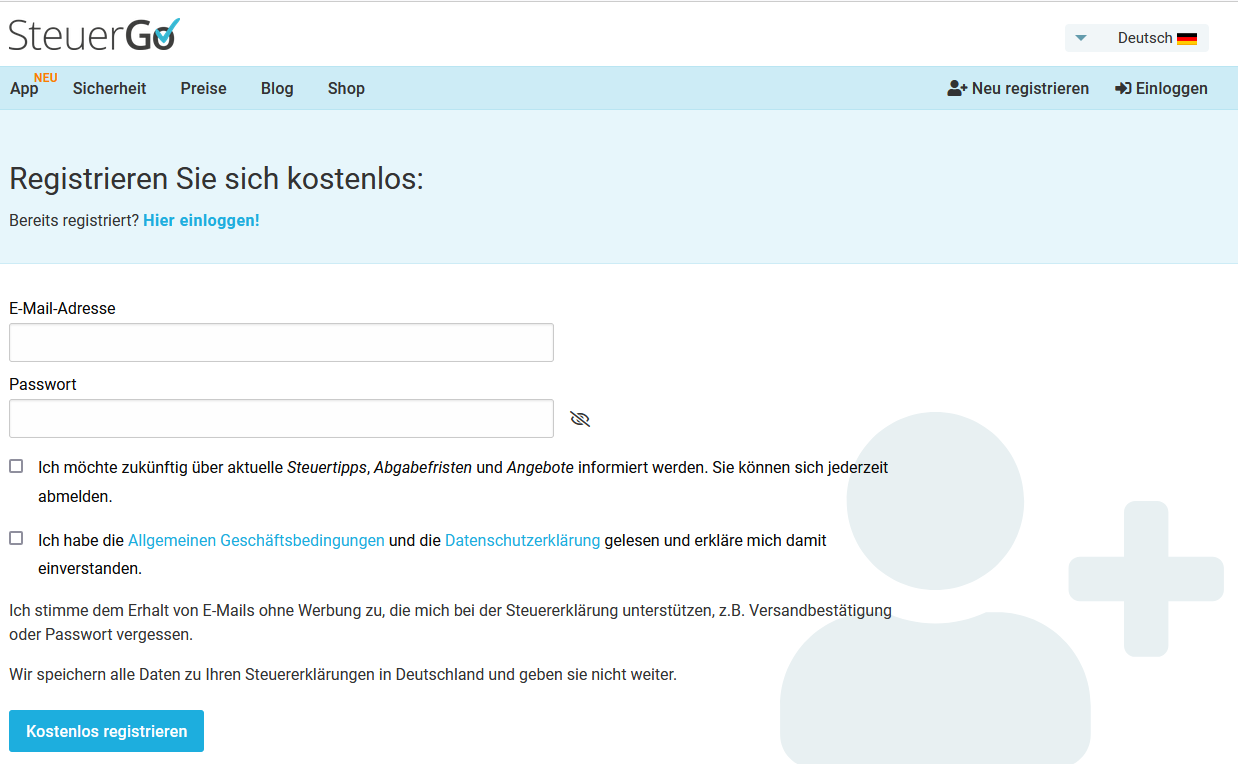This screenshot has width=1238, height=764.
Task: Enable newsletter Steuertipps checkbox
Action: 16,466
